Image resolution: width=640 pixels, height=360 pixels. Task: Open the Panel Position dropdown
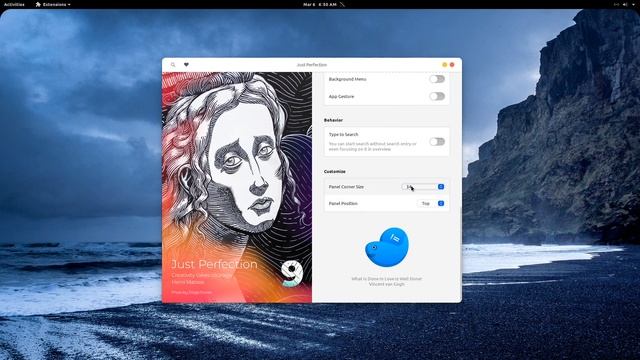click(431, 203)
